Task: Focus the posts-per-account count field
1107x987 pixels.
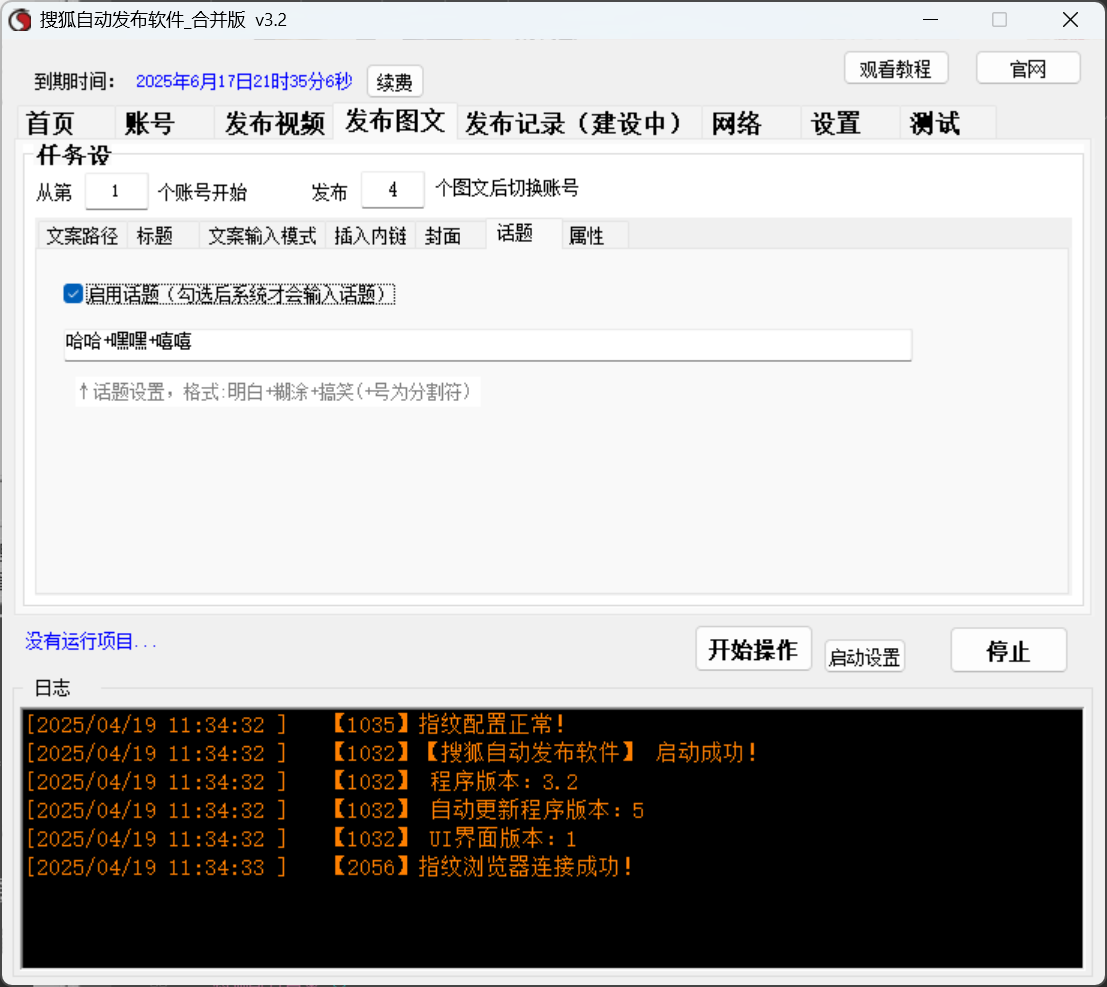Action: 393,189
